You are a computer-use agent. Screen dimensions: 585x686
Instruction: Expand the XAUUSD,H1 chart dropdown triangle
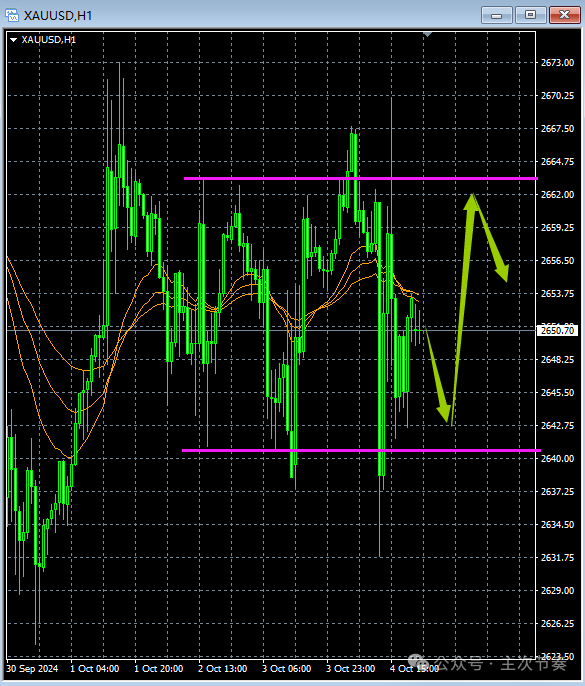click(14, 40)
